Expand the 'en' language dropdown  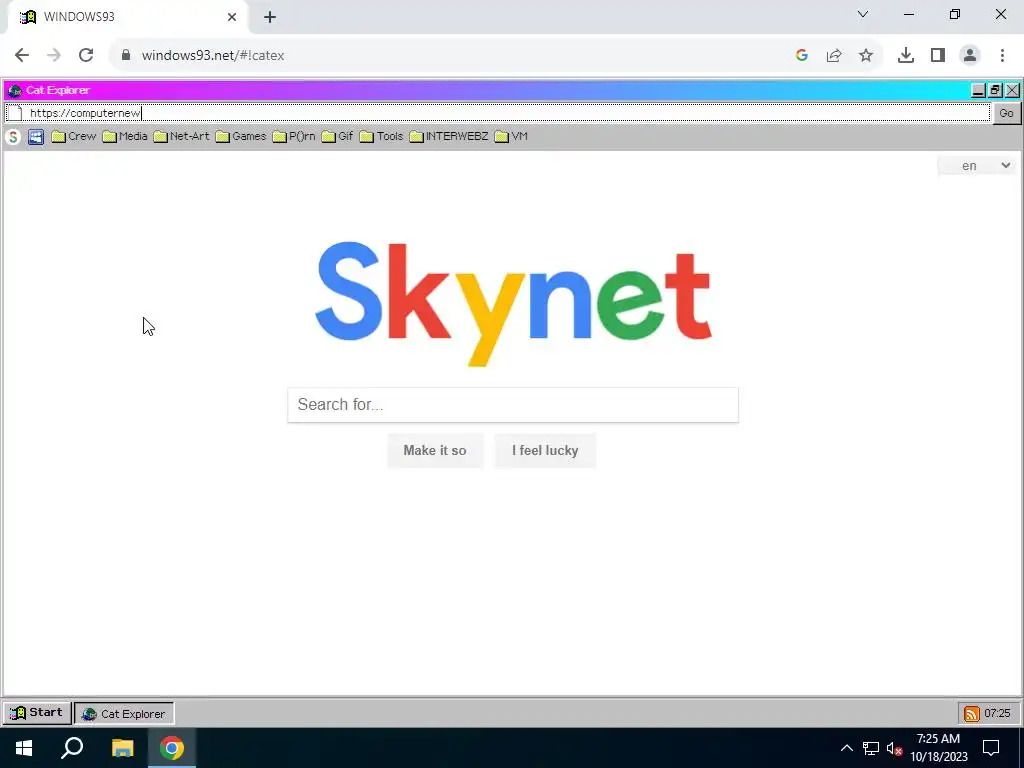point(977,166)
